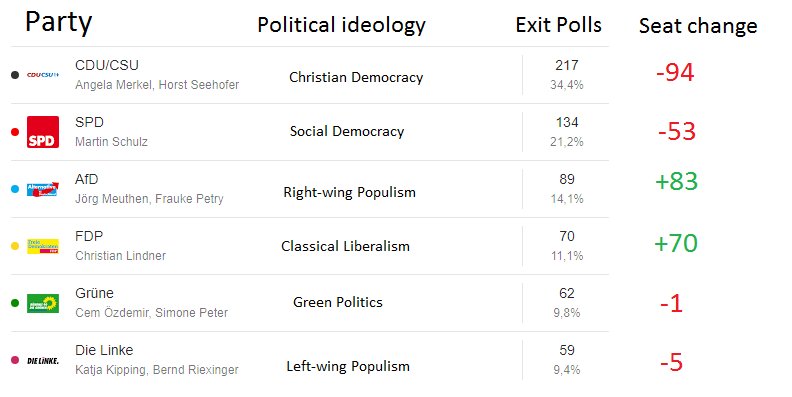Select the green Grüne sunflower logo
The image size is (792, 397).
click(x=43, y=303)
